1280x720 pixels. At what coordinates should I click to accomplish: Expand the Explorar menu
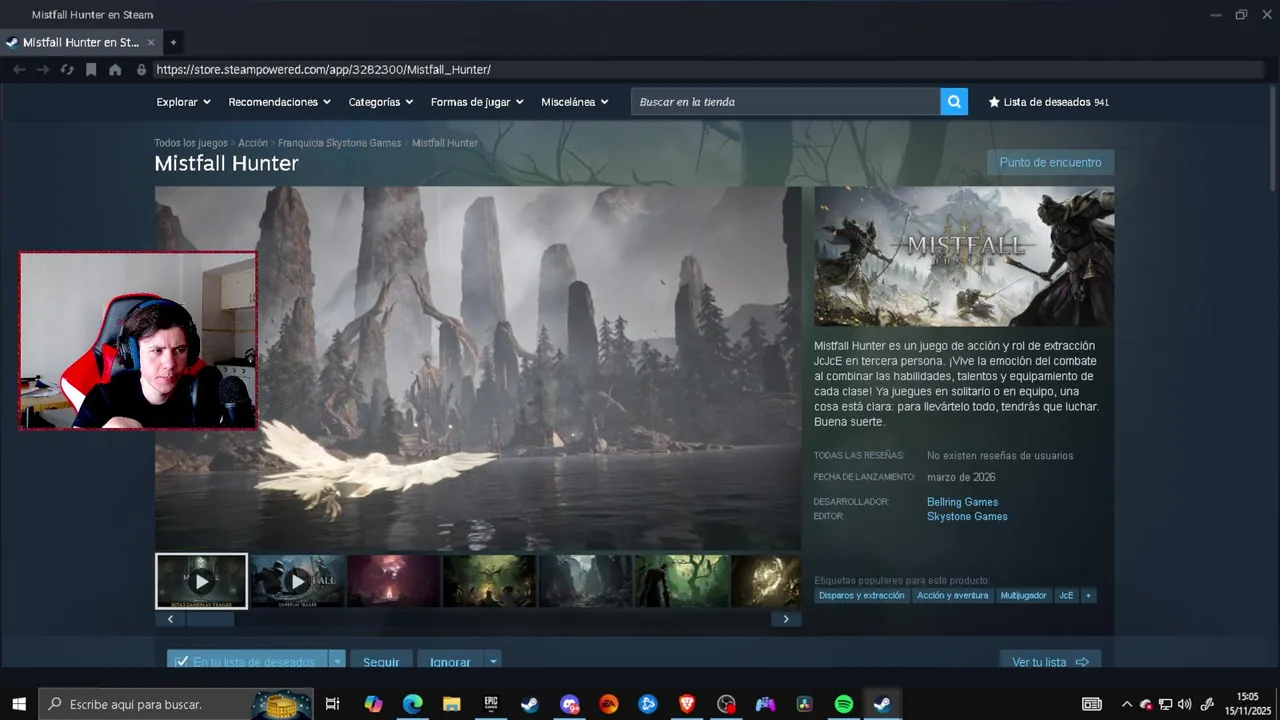point(183,102)
